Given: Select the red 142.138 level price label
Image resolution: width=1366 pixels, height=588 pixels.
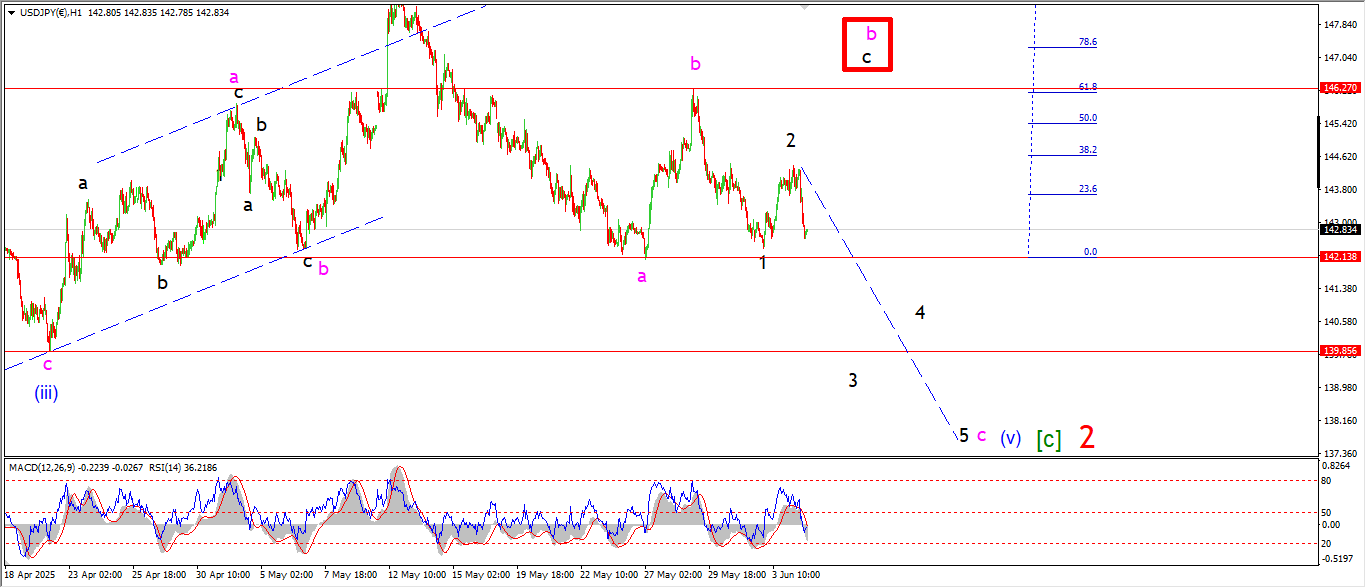Looking at the screenshot, I should (1338, 257).
